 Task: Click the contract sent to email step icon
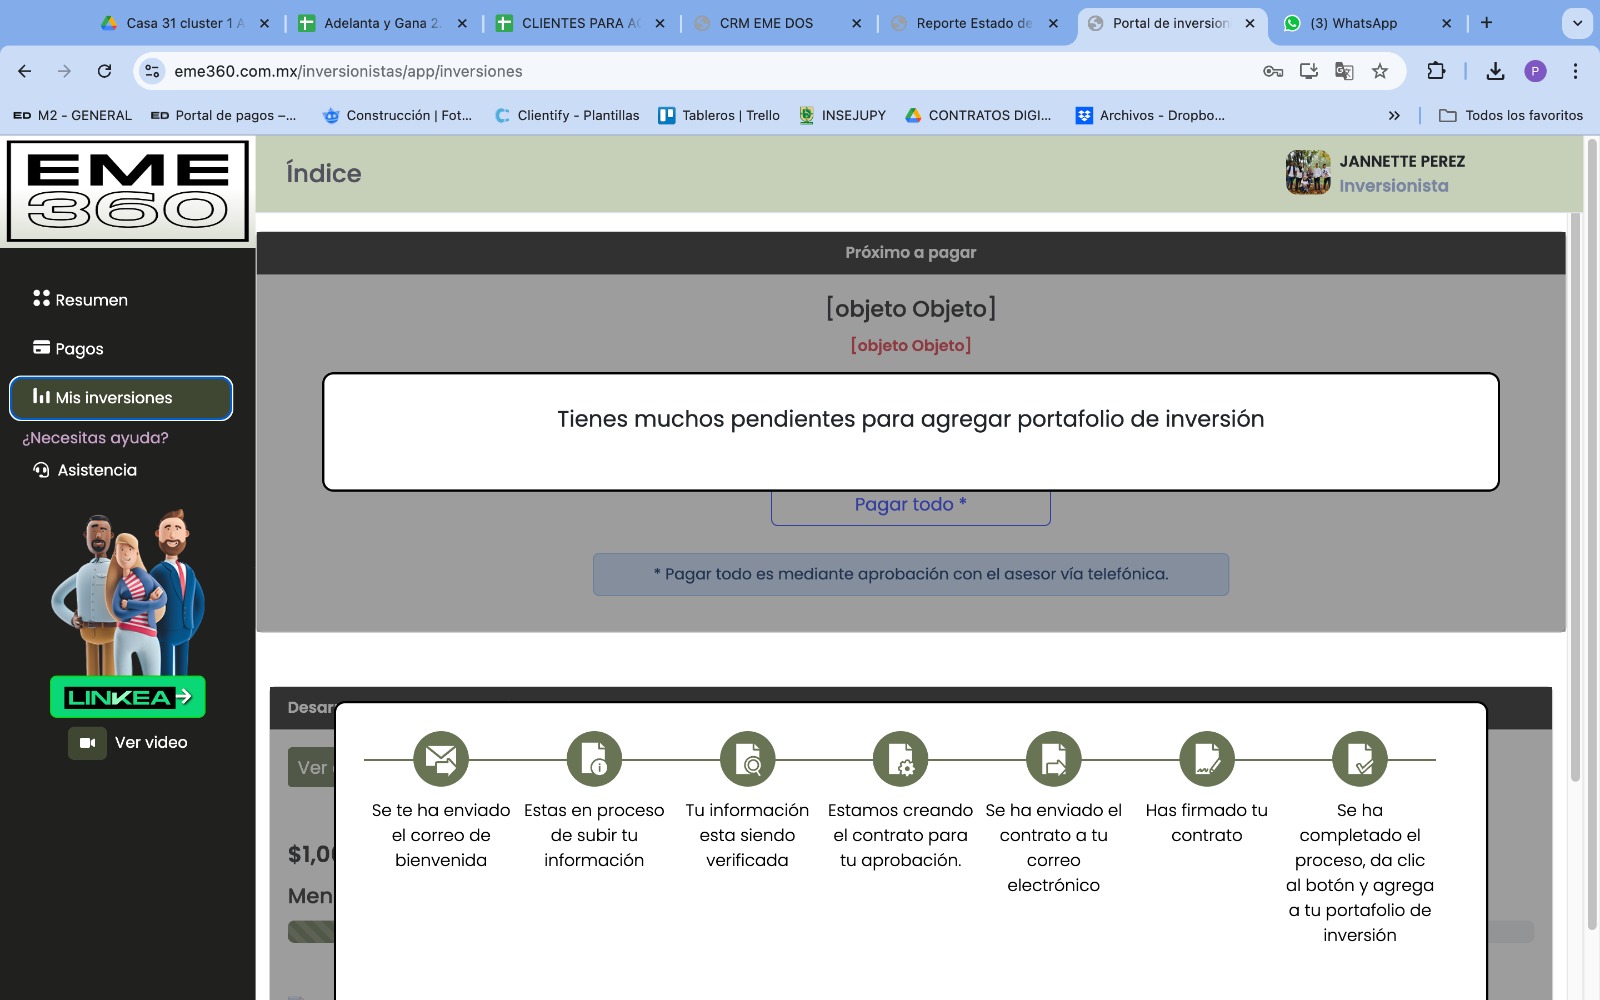[x=1054, y=759]
